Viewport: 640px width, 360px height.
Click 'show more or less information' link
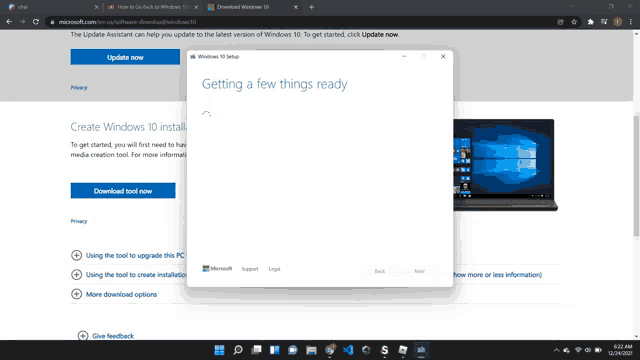click(498, 275)
